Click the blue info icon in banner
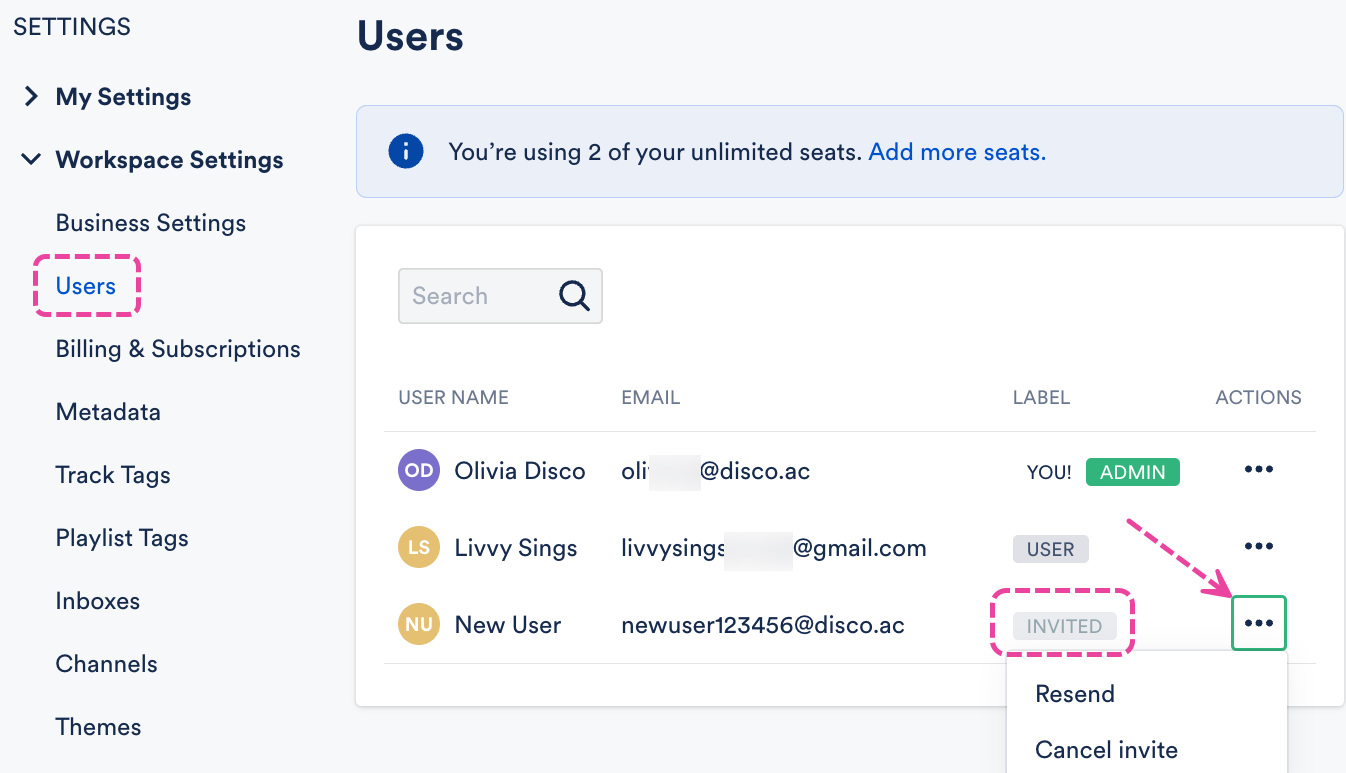Screen dimensions: 1346x773 [405, 152]
